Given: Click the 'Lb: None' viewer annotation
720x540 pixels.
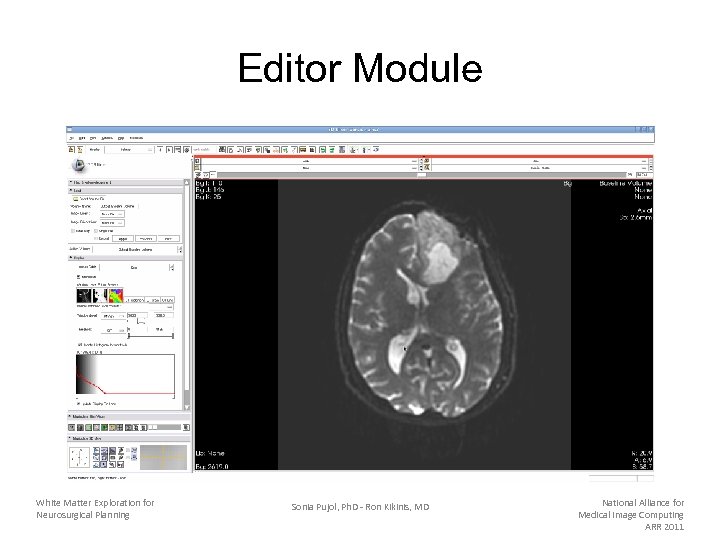Looking at the screenshot, I should pyautogui.click(x=210, y=453).
